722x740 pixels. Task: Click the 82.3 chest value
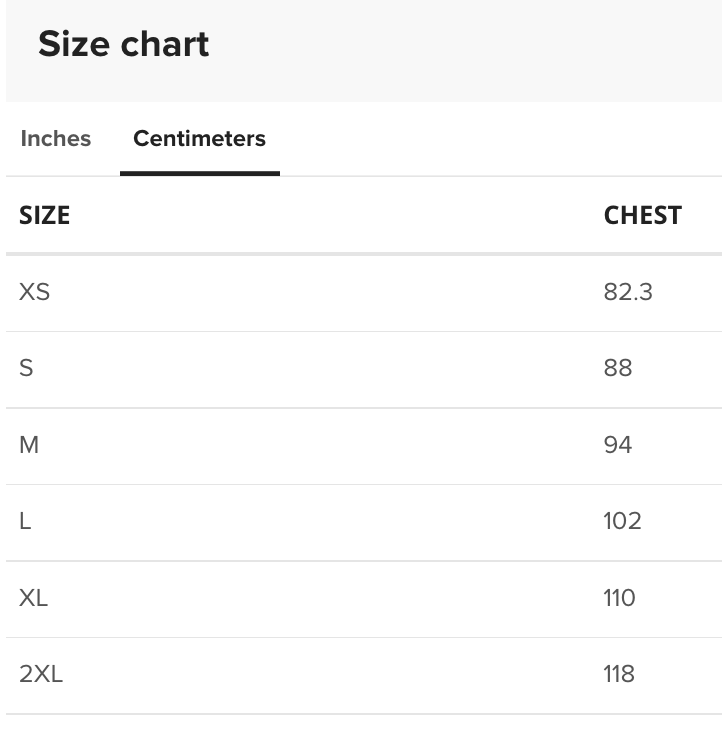tap(628, 292)
